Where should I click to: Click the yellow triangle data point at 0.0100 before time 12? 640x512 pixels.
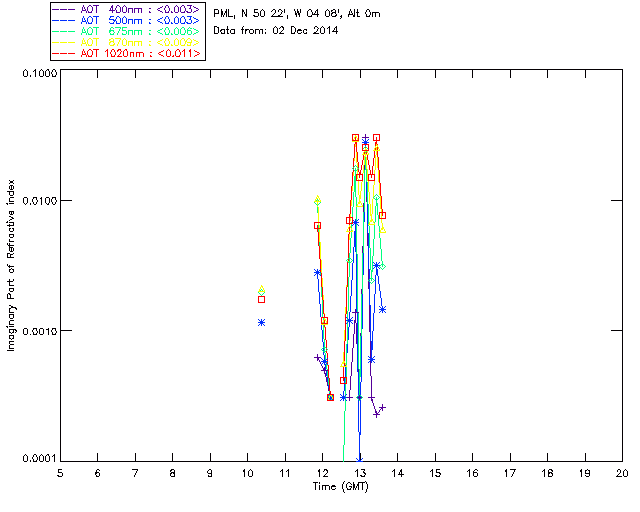point(318,199)
